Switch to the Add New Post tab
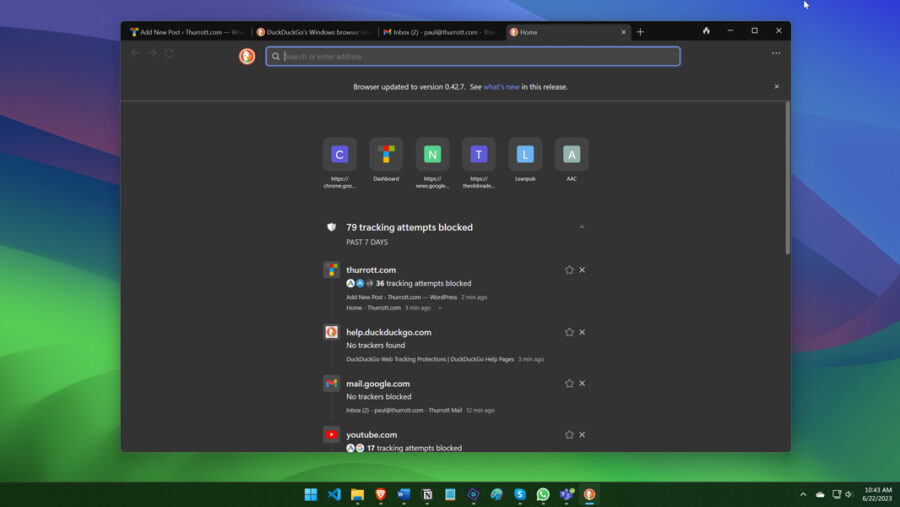This screenshot has height=507, width=900. point(186,32)
